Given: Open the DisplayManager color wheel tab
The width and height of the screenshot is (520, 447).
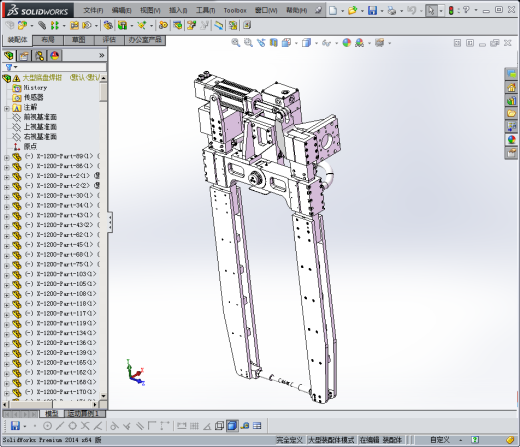Looking at the screenshot, I should coord(55,55).
